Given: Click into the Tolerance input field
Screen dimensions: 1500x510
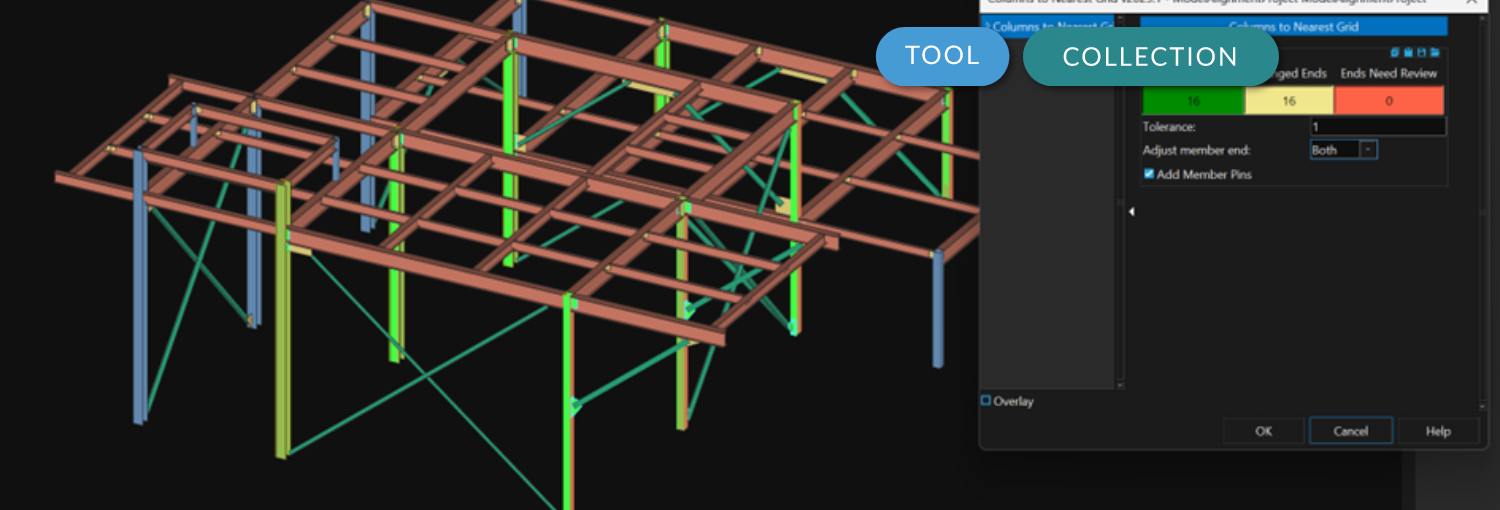Looking at the screenshot, I should click(1377, 127).
